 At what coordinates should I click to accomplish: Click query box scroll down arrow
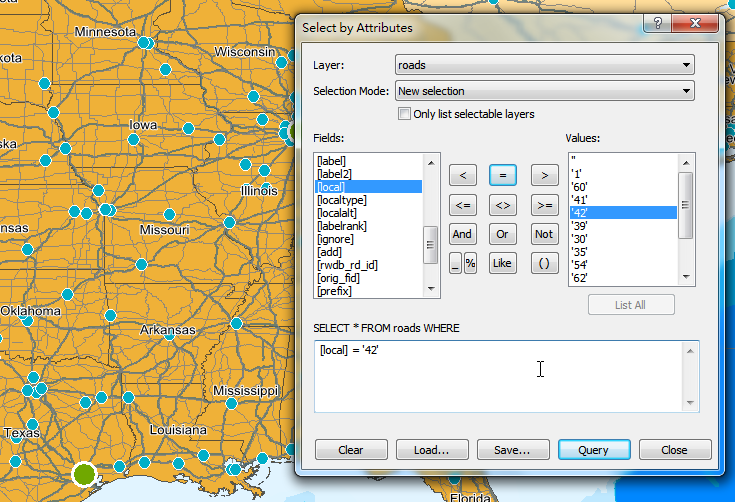point(690,403)
